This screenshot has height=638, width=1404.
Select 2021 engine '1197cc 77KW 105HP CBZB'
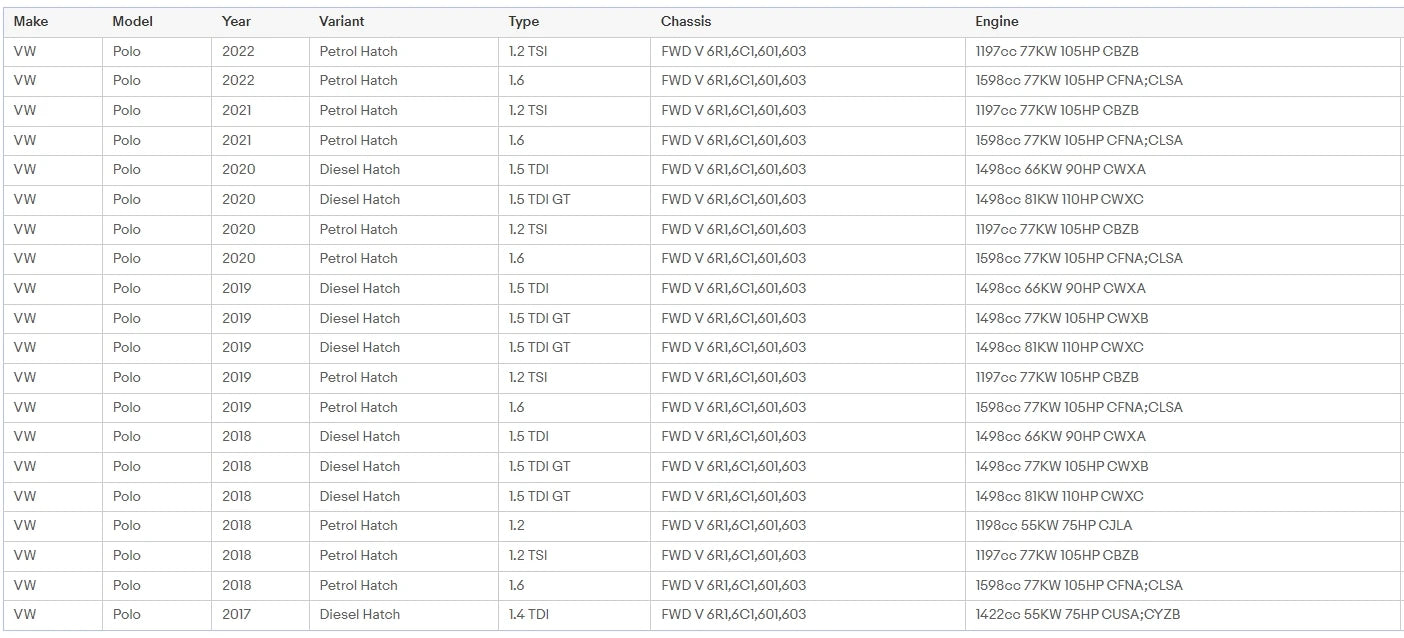pos(1057,110)
